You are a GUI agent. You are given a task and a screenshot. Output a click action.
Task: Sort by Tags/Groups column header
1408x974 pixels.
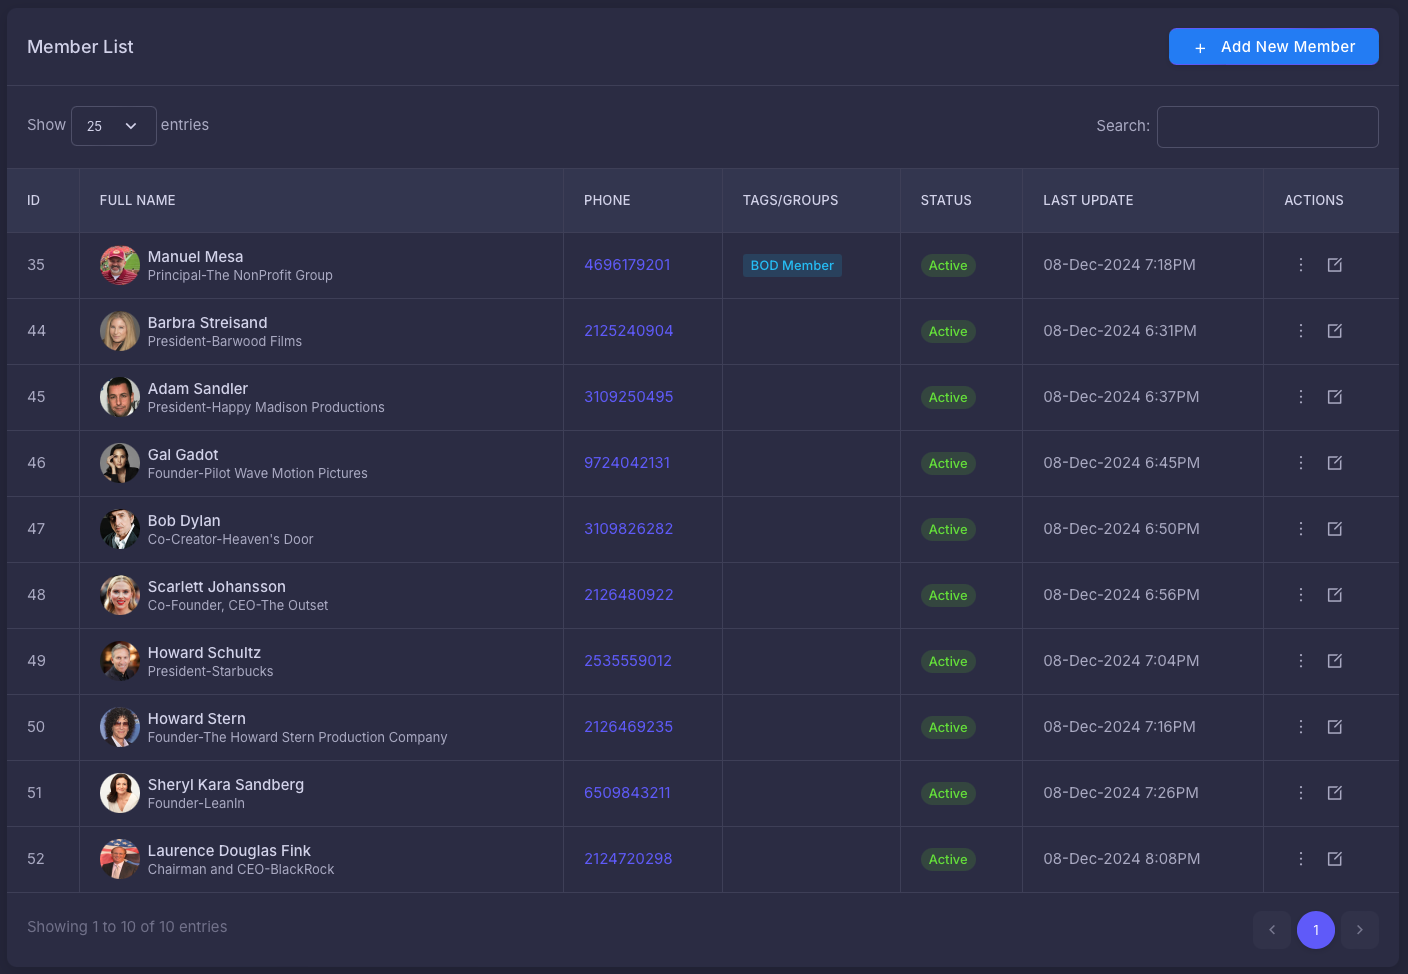tap(811, 200)
